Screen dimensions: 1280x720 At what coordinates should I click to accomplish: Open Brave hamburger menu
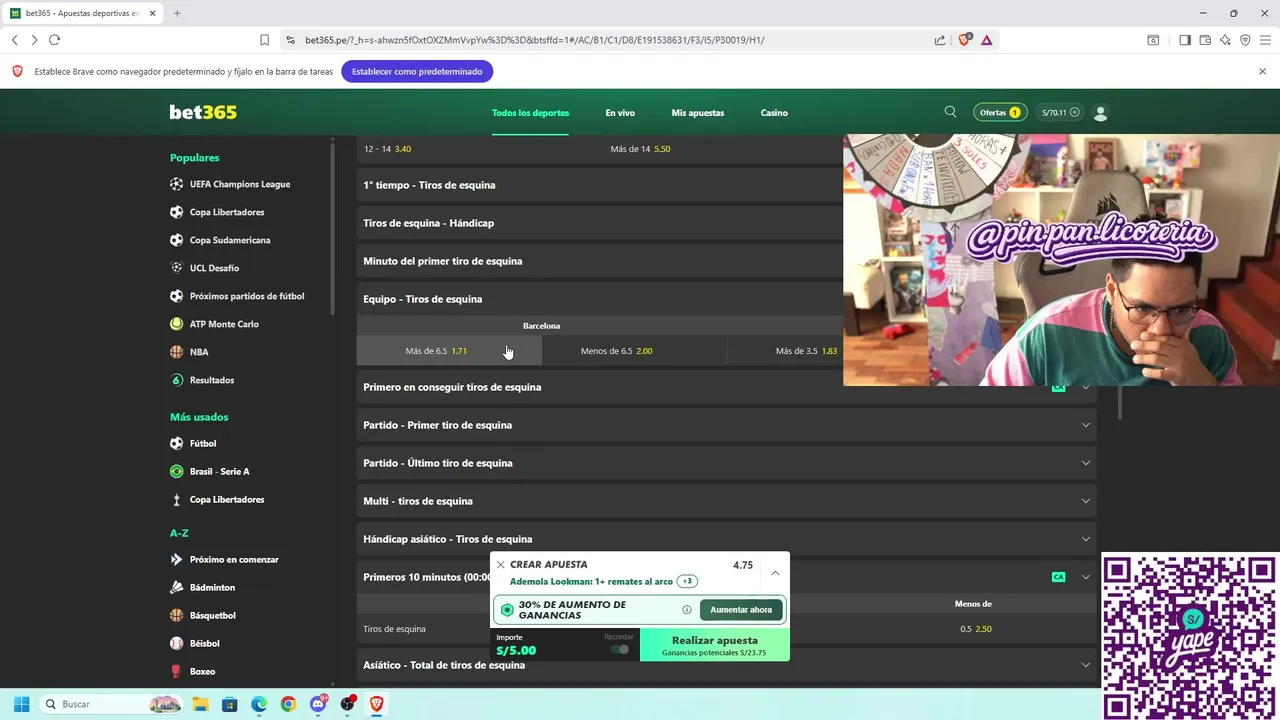coord(1265,40)
